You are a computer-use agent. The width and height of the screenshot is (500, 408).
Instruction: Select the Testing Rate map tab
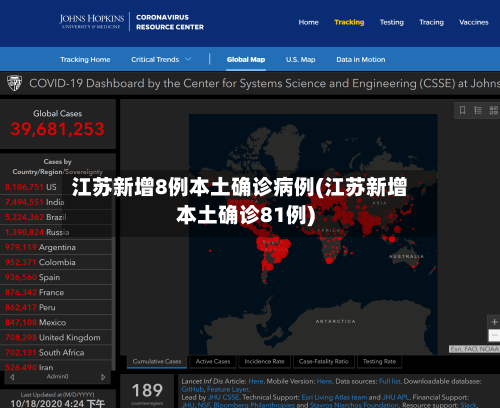click(x=379, y=361)
